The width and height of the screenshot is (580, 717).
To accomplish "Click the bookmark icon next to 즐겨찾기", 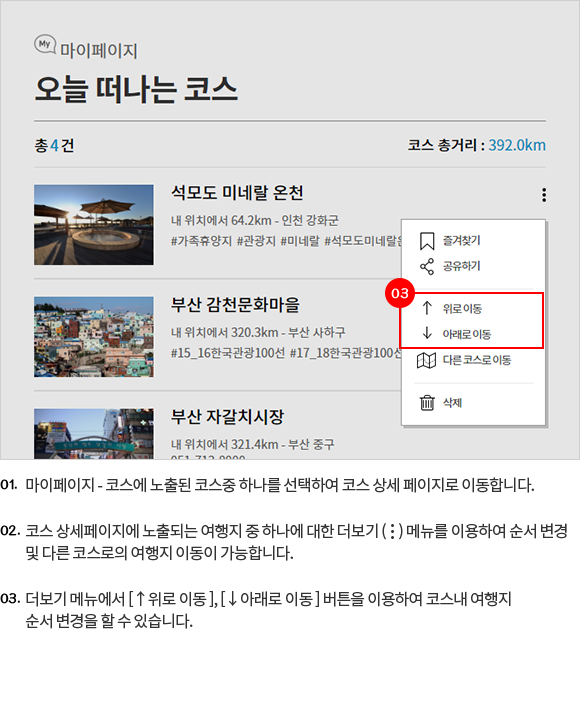I will (427, 241).
